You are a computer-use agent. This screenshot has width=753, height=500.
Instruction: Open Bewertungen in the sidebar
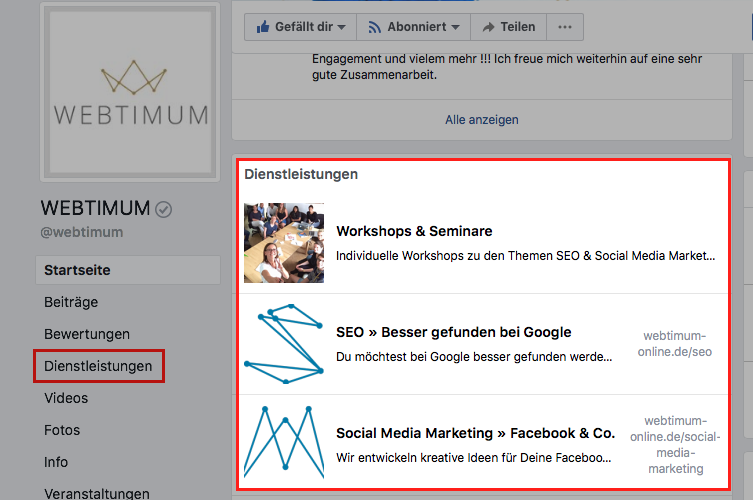pos(87,334)
